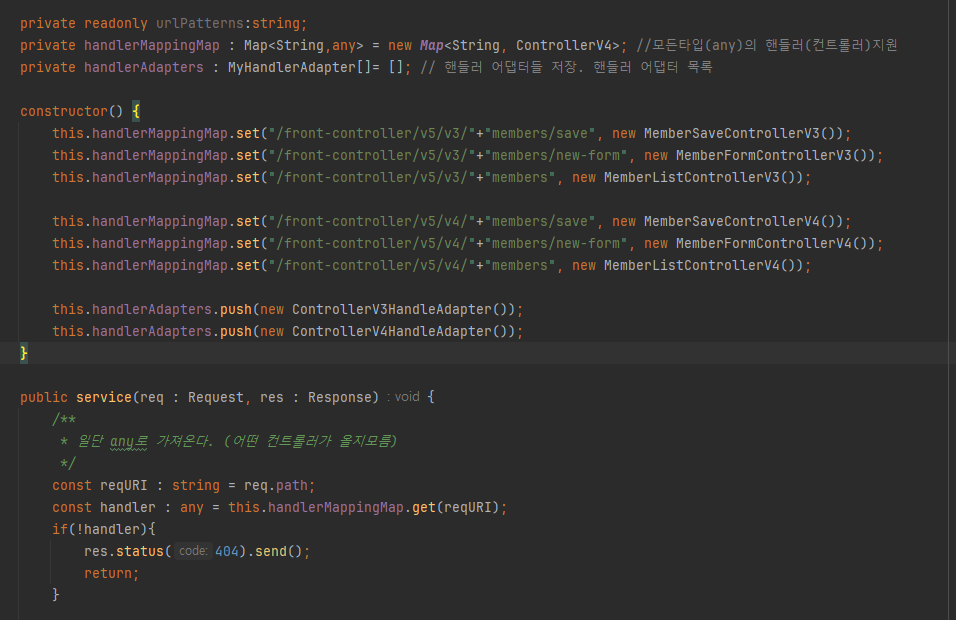Screen dimensions: 956x620
Task: Click the Korean comment after ControllerV4>
Action: [x=767, y=45]
